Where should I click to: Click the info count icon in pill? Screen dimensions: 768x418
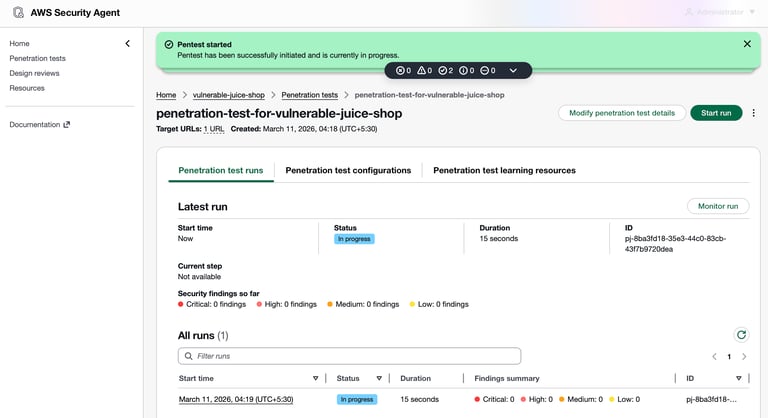pos(467,71)
